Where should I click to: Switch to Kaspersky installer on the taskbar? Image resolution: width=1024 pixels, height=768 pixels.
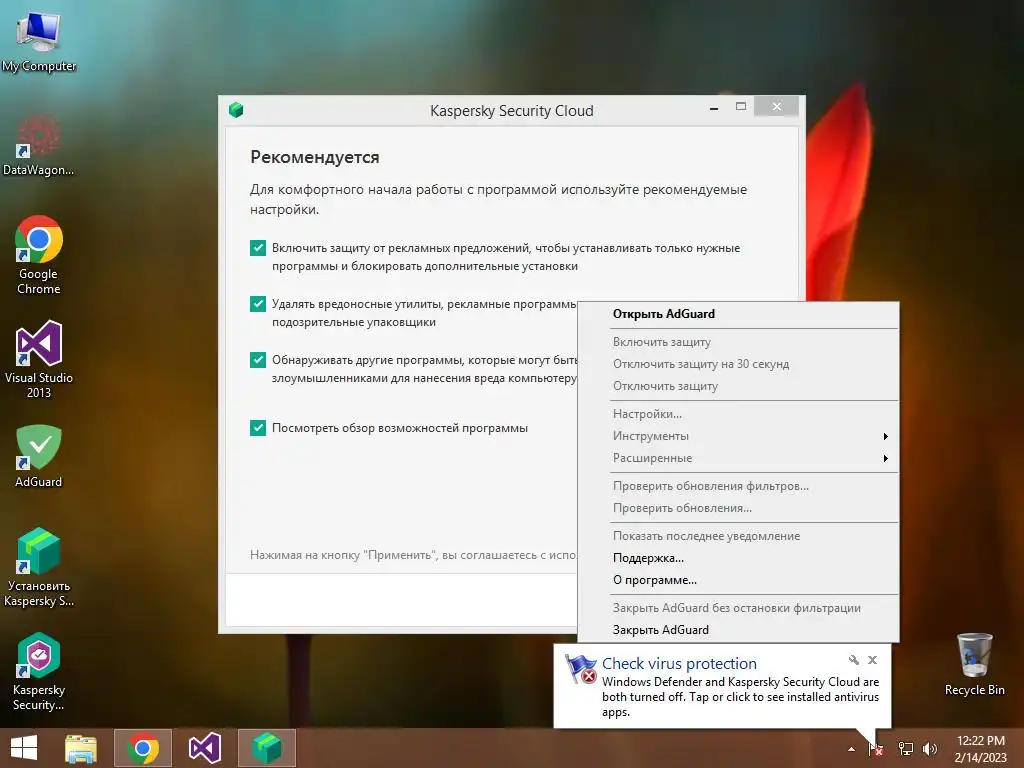pos(266,748)
